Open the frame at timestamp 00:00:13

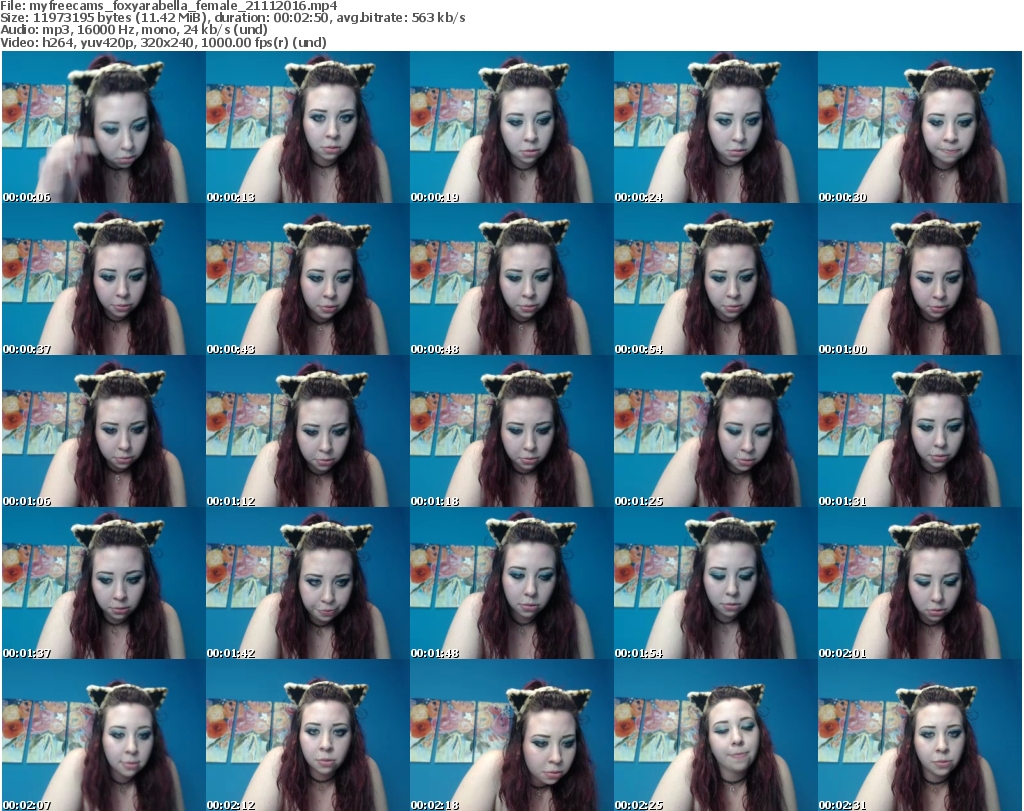pyautogui.click(x=308, y=127)
